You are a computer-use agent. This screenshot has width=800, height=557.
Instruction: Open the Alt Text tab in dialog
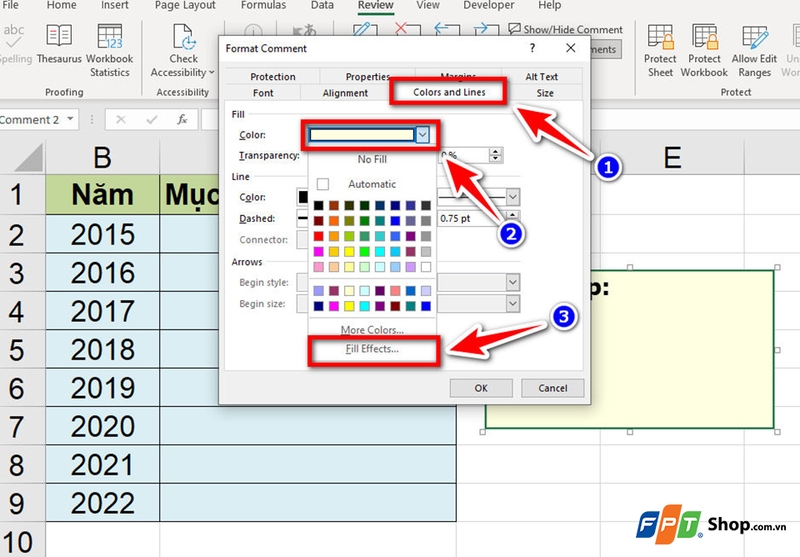[x=541, y=77]
